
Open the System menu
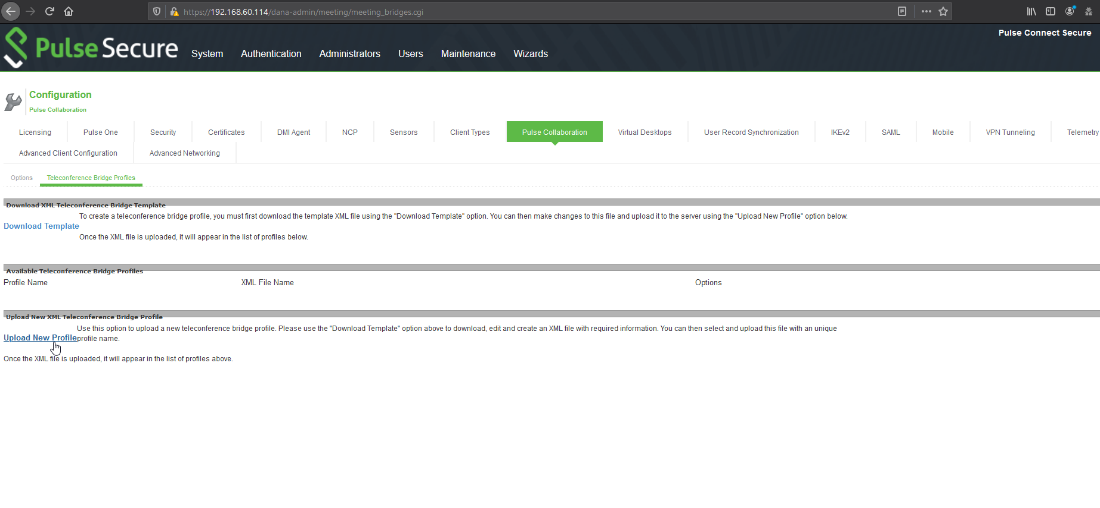[x=207, y=54]
